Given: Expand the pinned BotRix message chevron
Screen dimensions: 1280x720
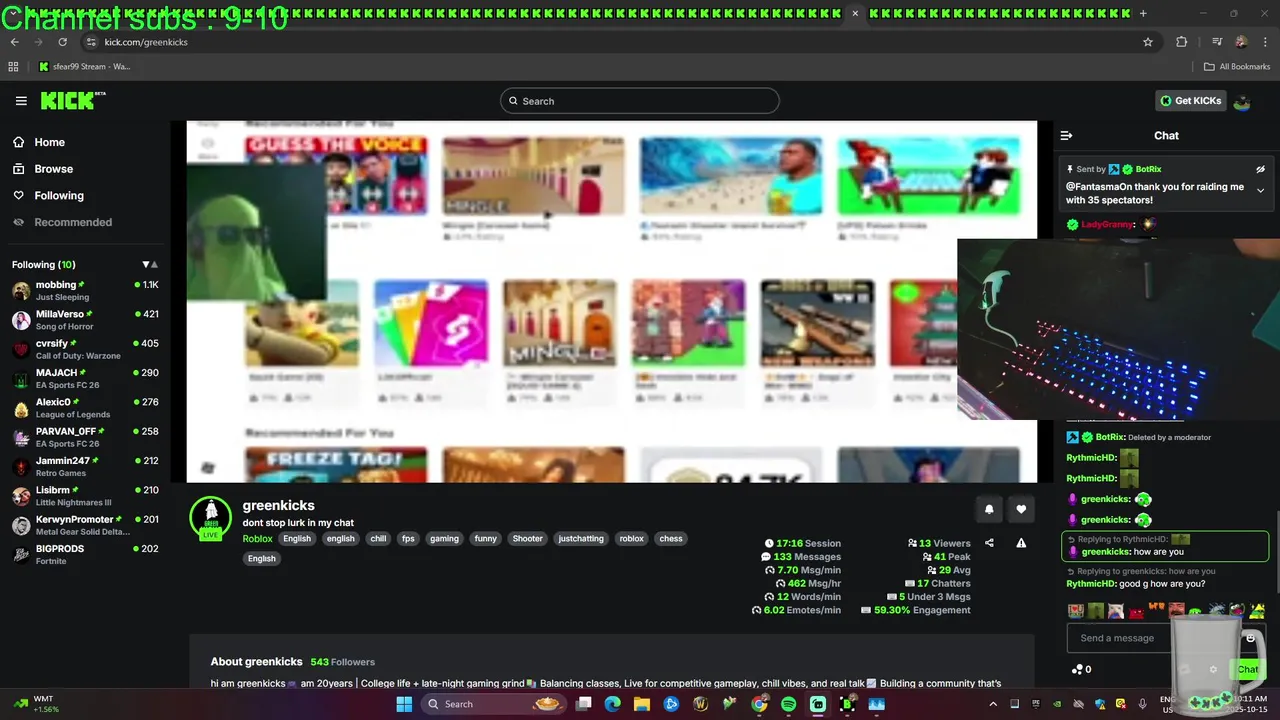Looking at the screenshot, I should (1260, 190).
